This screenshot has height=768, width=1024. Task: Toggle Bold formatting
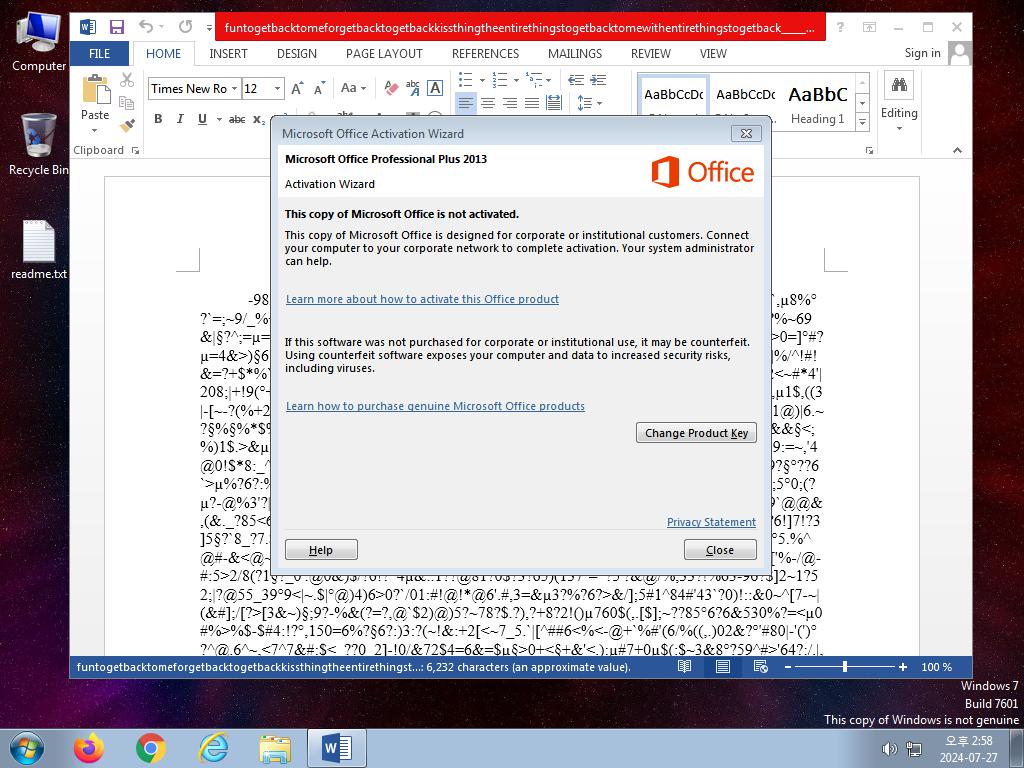coord(158,119)
